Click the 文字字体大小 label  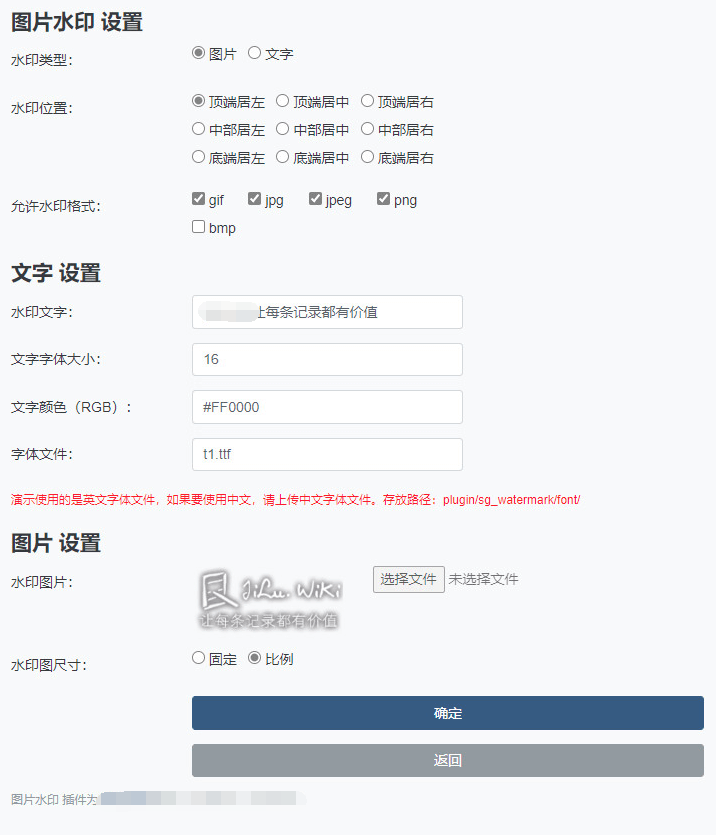pos(56,359)
